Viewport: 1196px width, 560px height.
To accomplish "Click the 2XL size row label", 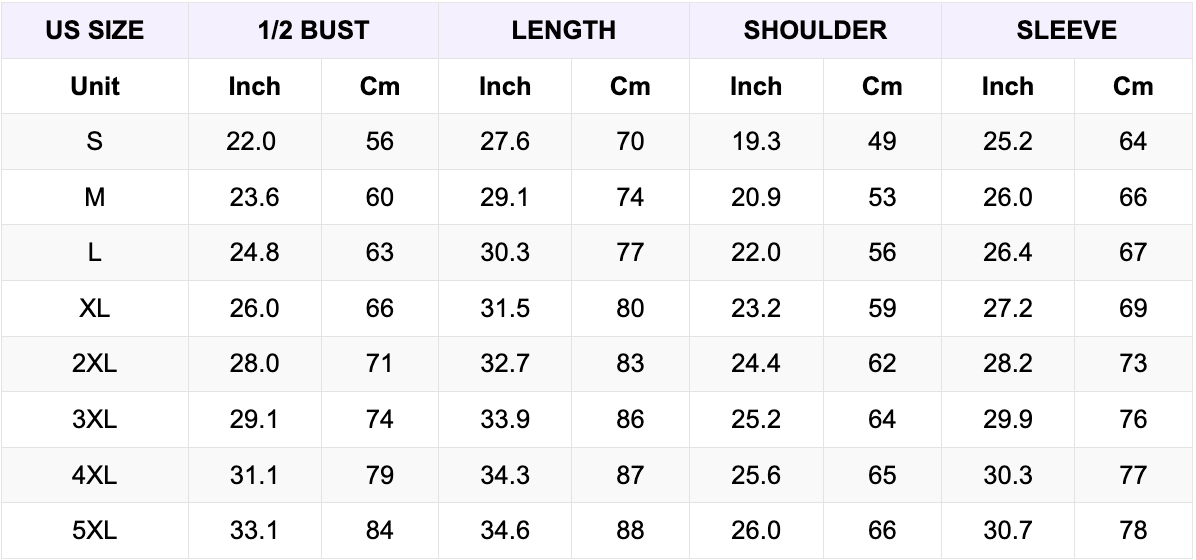I will (x=95, y=364).
